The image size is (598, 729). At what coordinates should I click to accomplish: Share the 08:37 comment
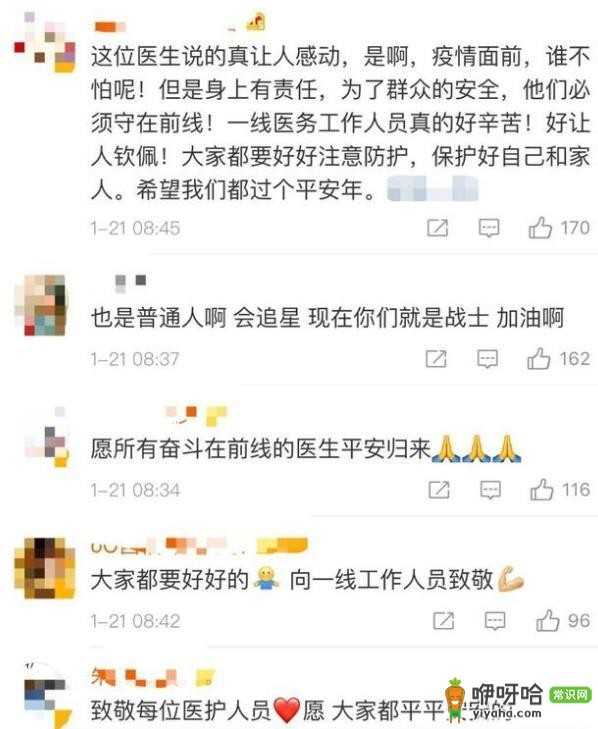pyautogui.click(x=436, y=358)
